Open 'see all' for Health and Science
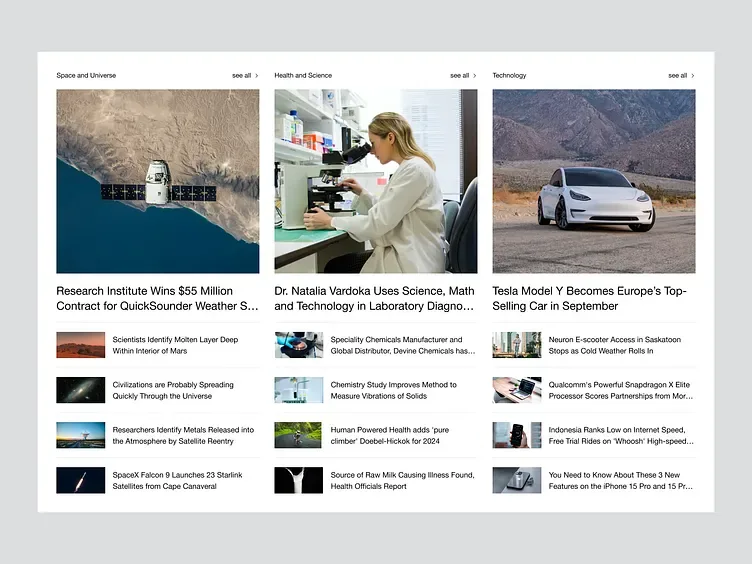The width and height of the screenshot is (752, 564). click(459, 75)
